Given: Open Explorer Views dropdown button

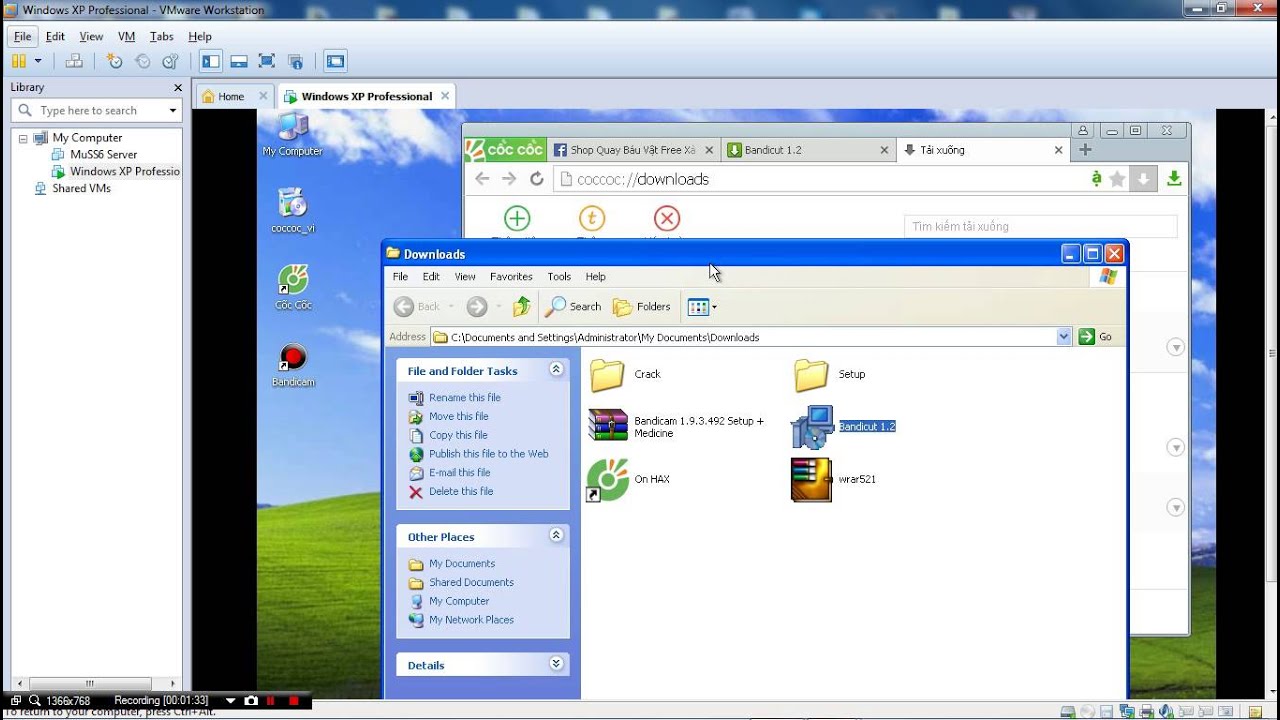Looking at the screenshot, I should [x=702, y=307].
